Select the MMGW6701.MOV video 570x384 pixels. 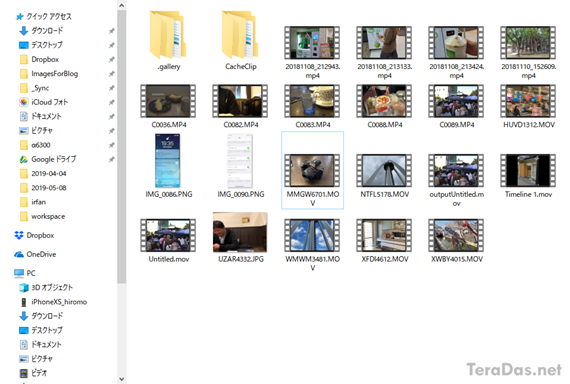[x=312, y=170]
